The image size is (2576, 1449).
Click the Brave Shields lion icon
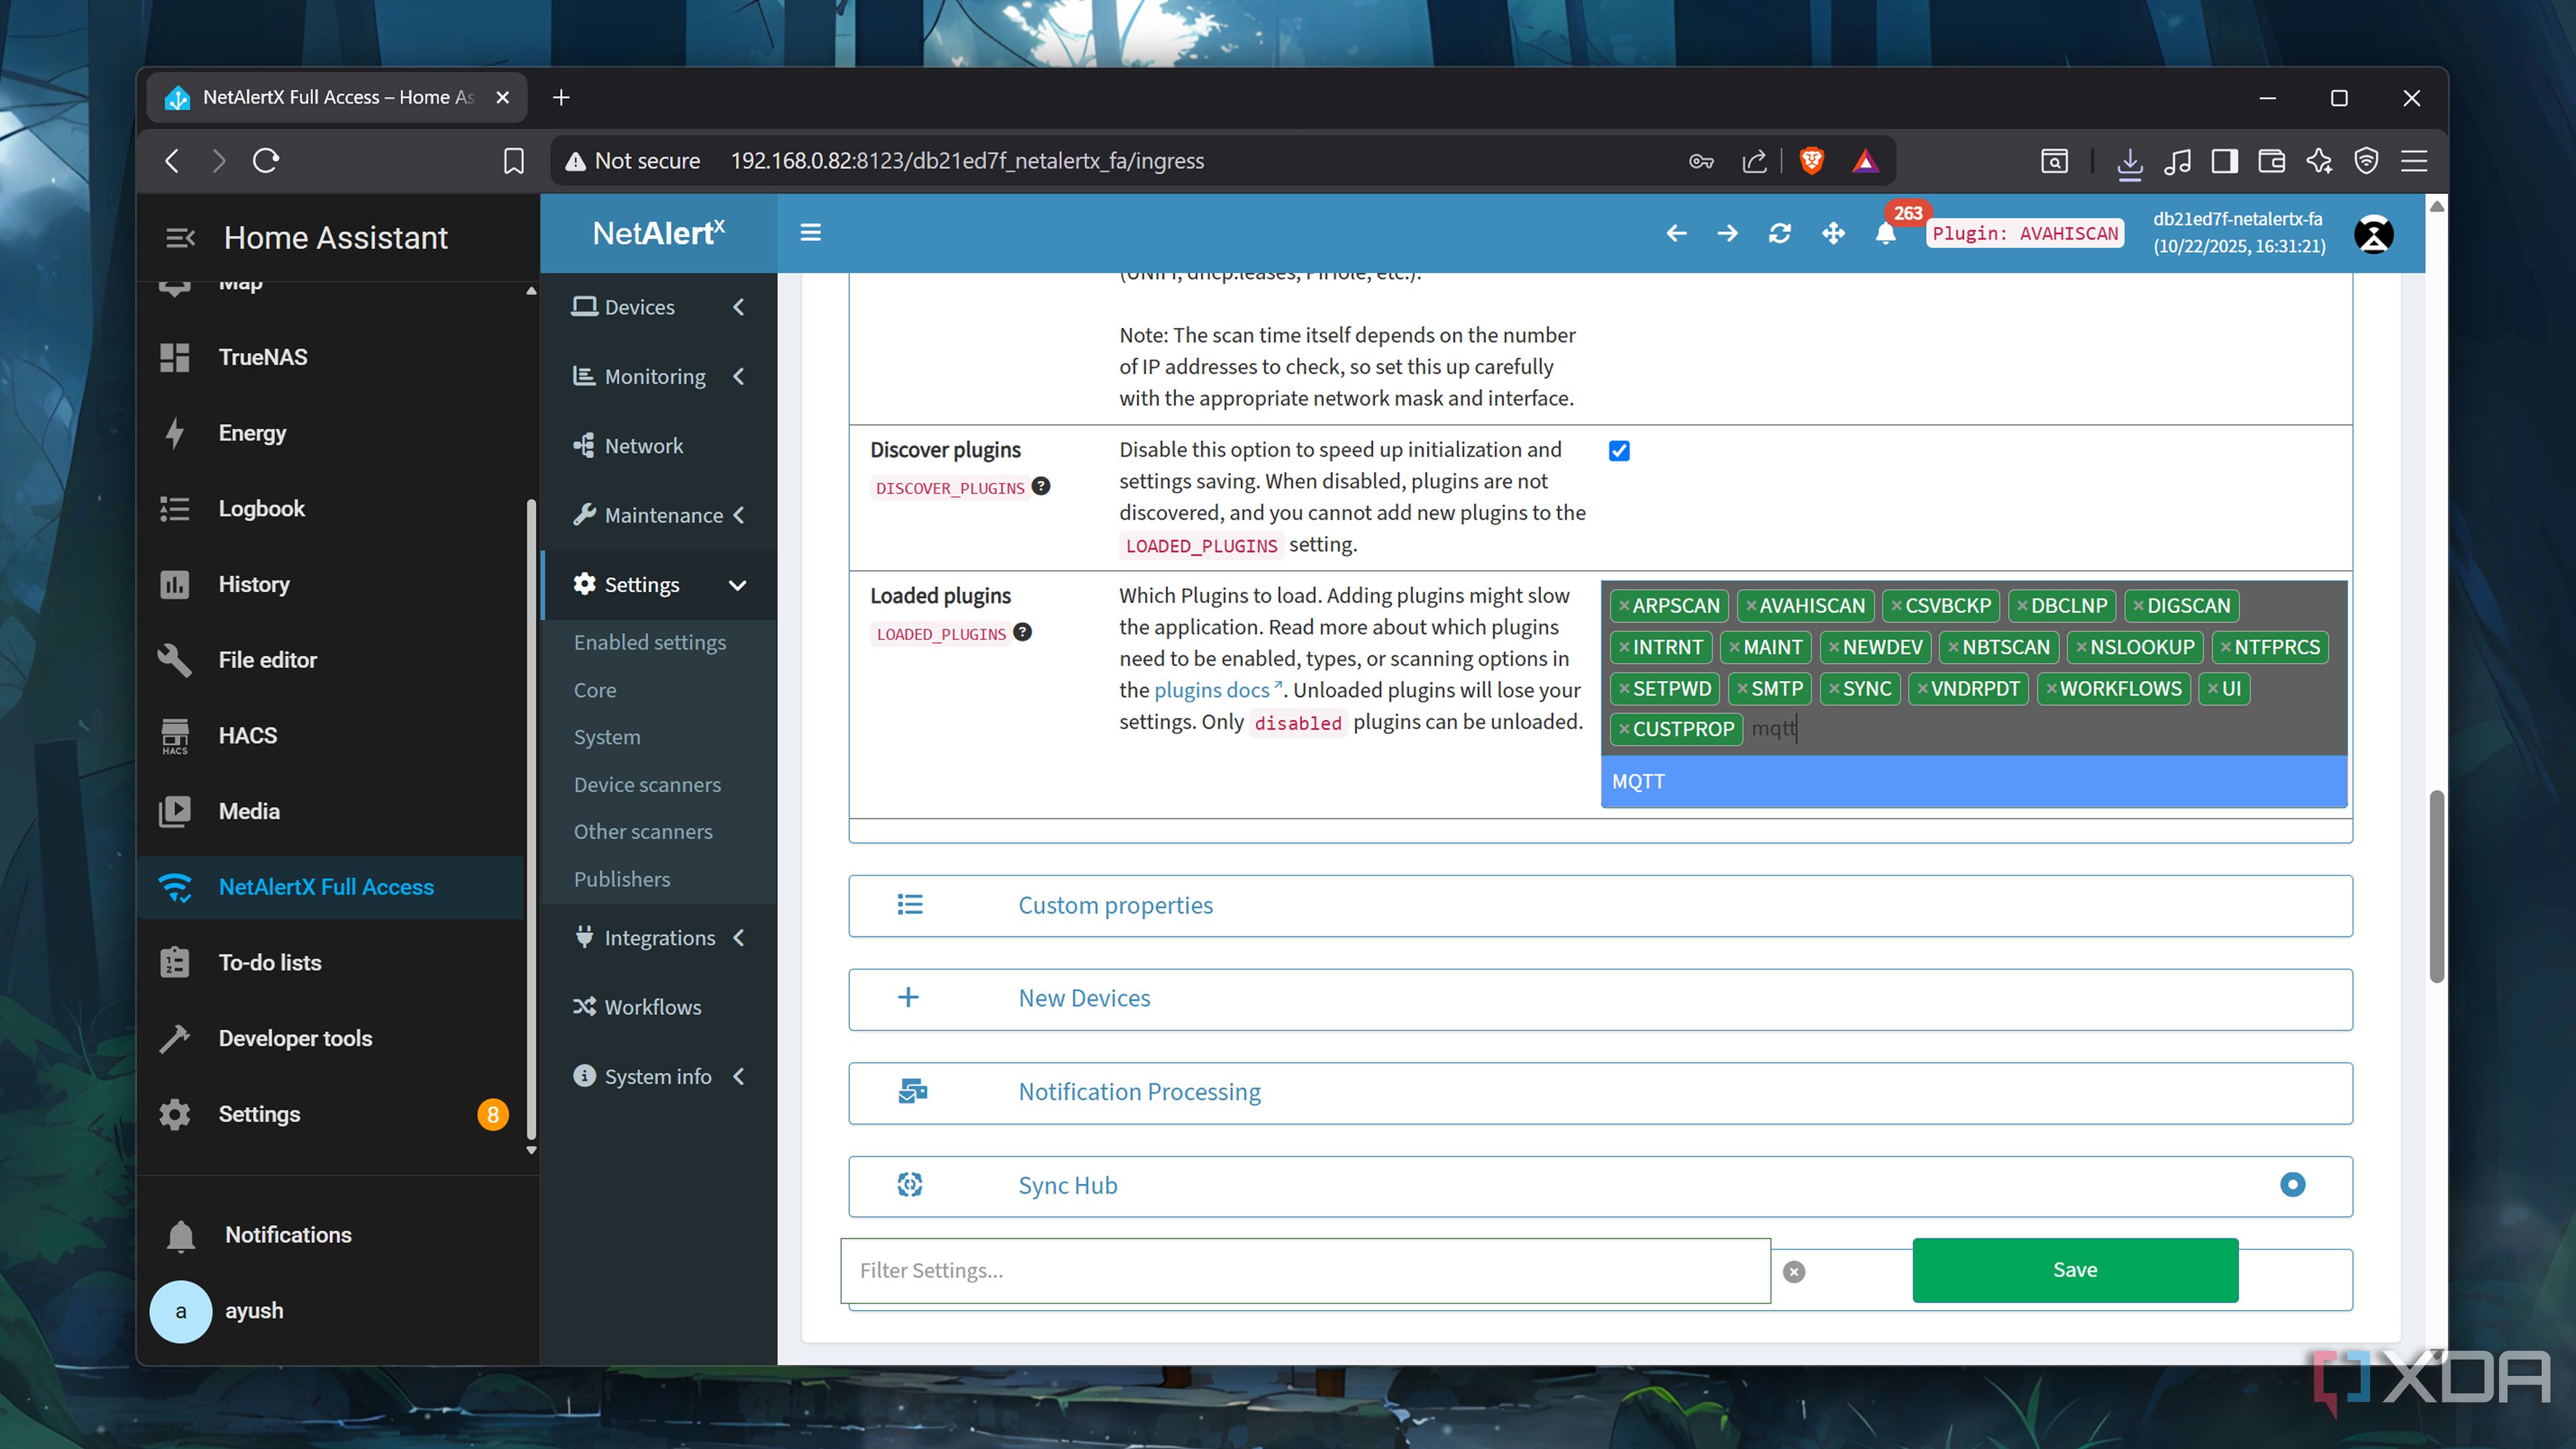click(1811, 161)
